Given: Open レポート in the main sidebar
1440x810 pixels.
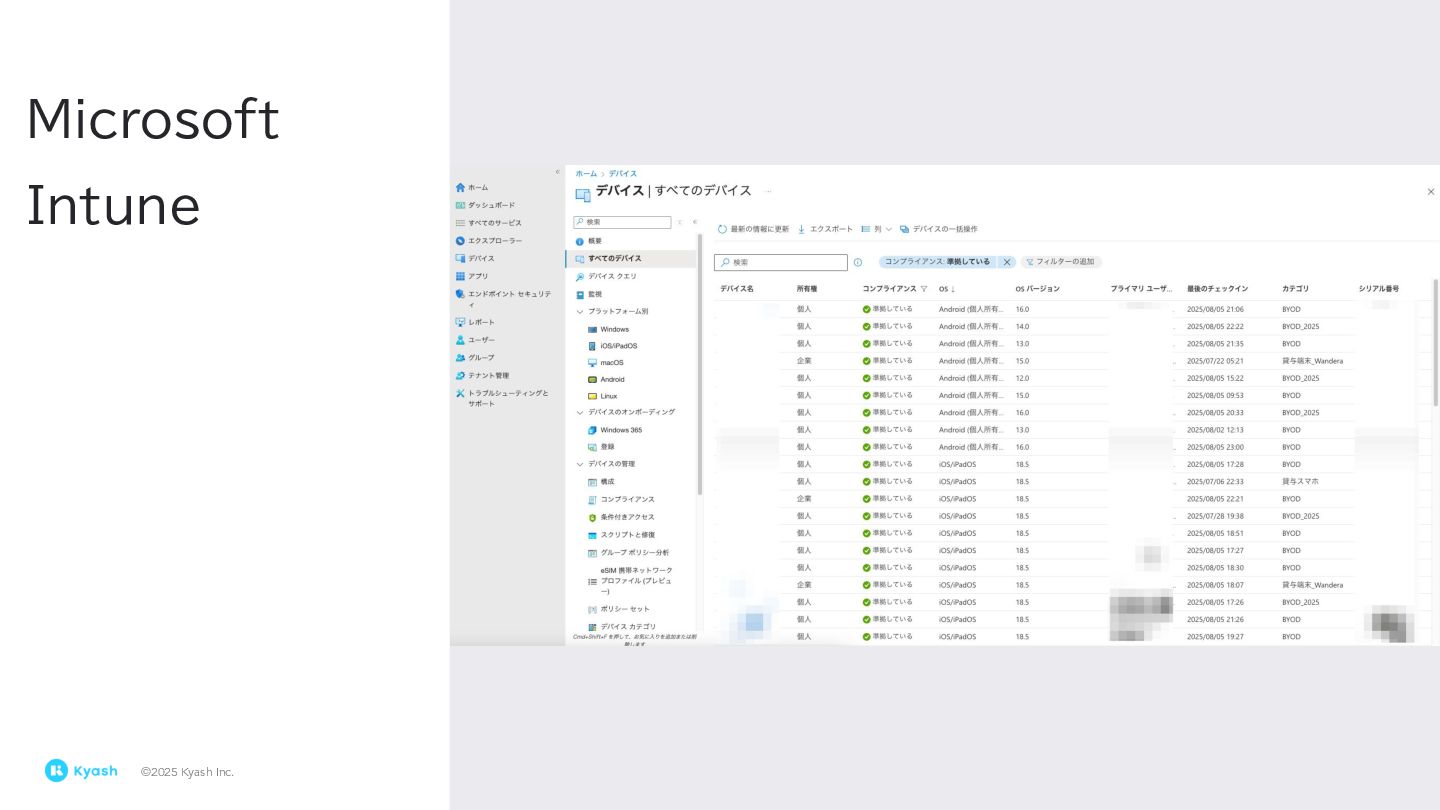Looking at the screenshot, I should 475,322.
